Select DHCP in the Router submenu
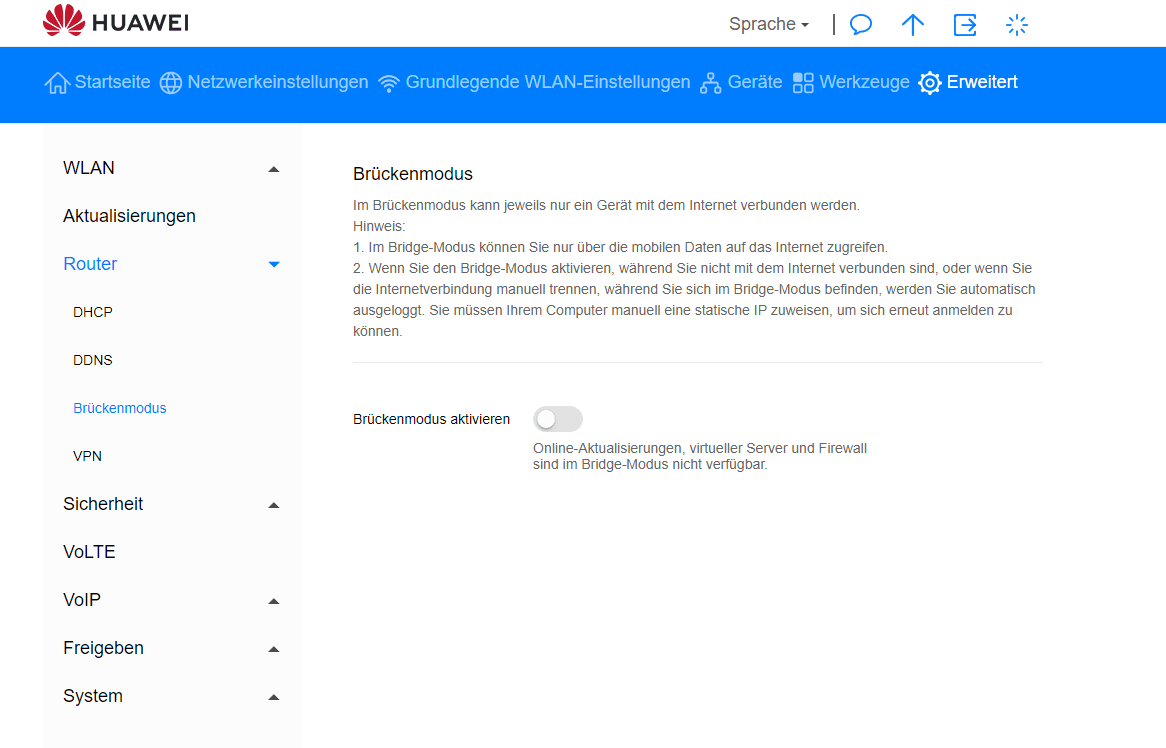The width and height of the screenshot is (1166, 748). click(93, 312)
